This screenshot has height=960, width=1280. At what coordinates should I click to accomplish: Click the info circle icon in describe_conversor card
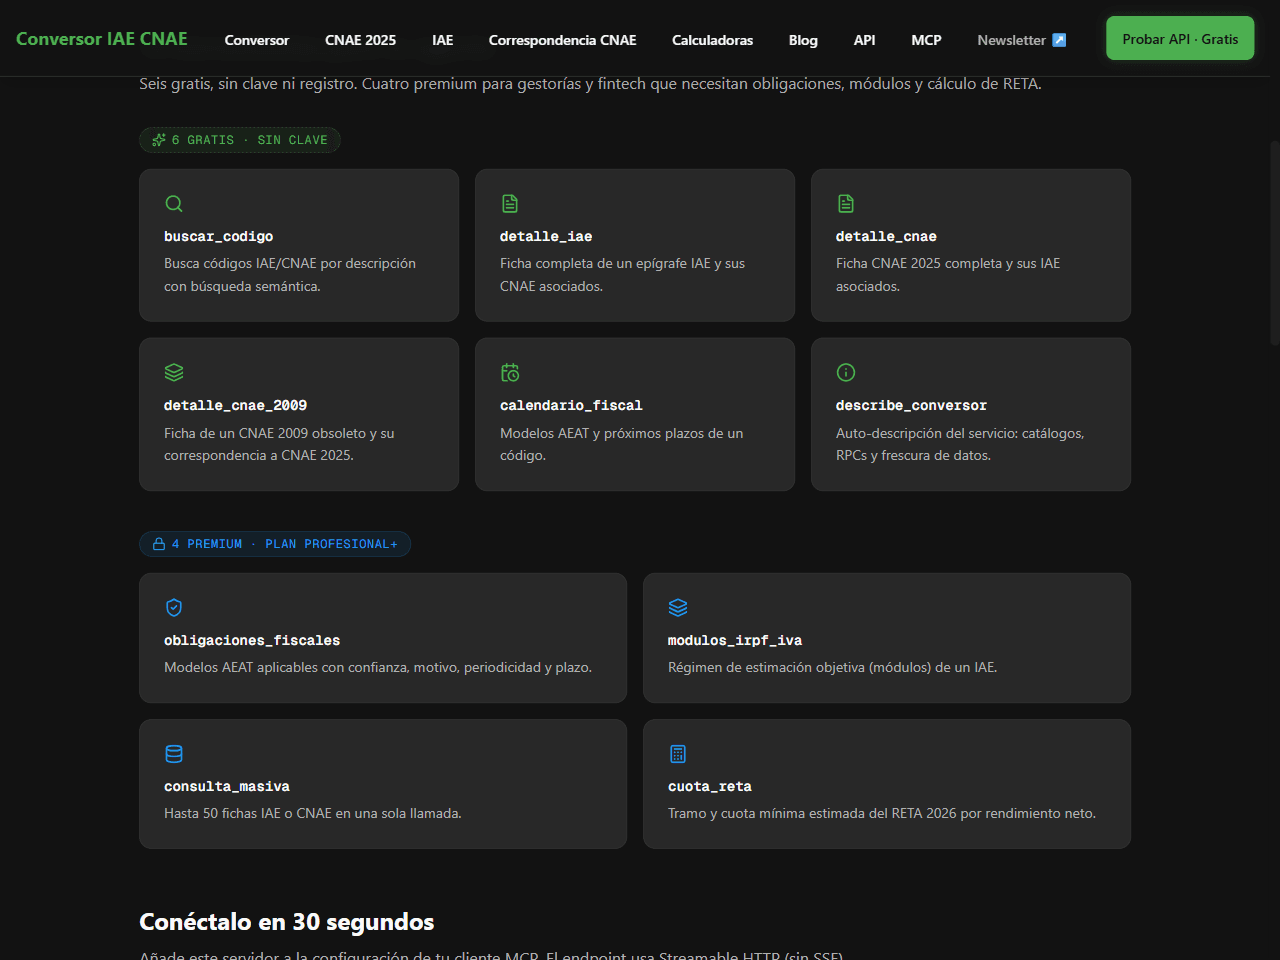tap(846, 373)
